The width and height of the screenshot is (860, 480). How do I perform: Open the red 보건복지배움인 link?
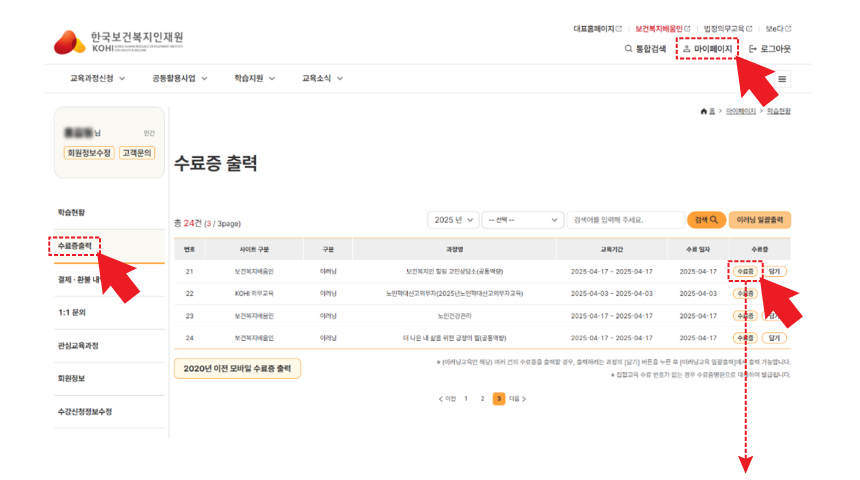point(663,29)
